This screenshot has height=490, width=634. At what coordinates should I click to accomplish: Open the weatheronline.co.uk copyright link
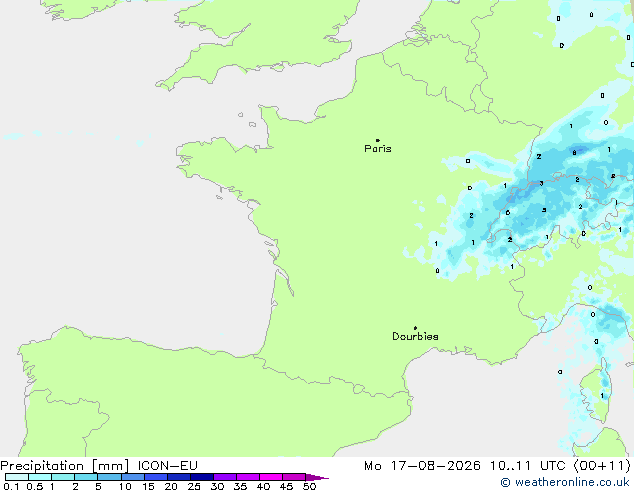pos(565,482)
